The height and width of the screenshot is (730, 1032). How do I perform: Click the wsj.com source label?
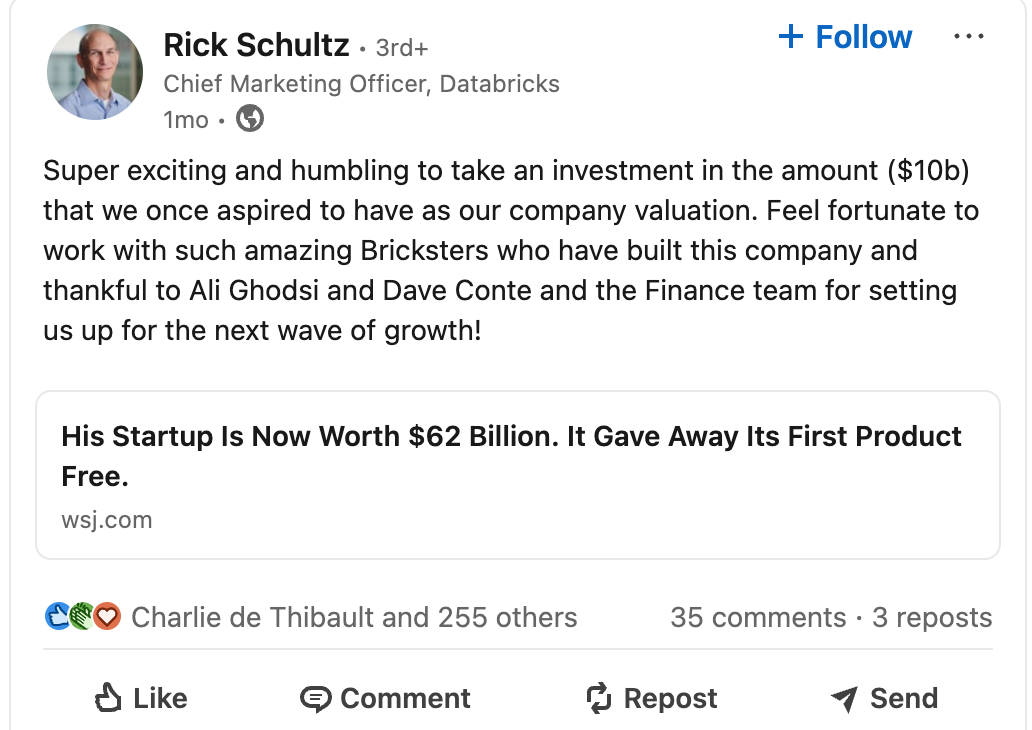107,520
